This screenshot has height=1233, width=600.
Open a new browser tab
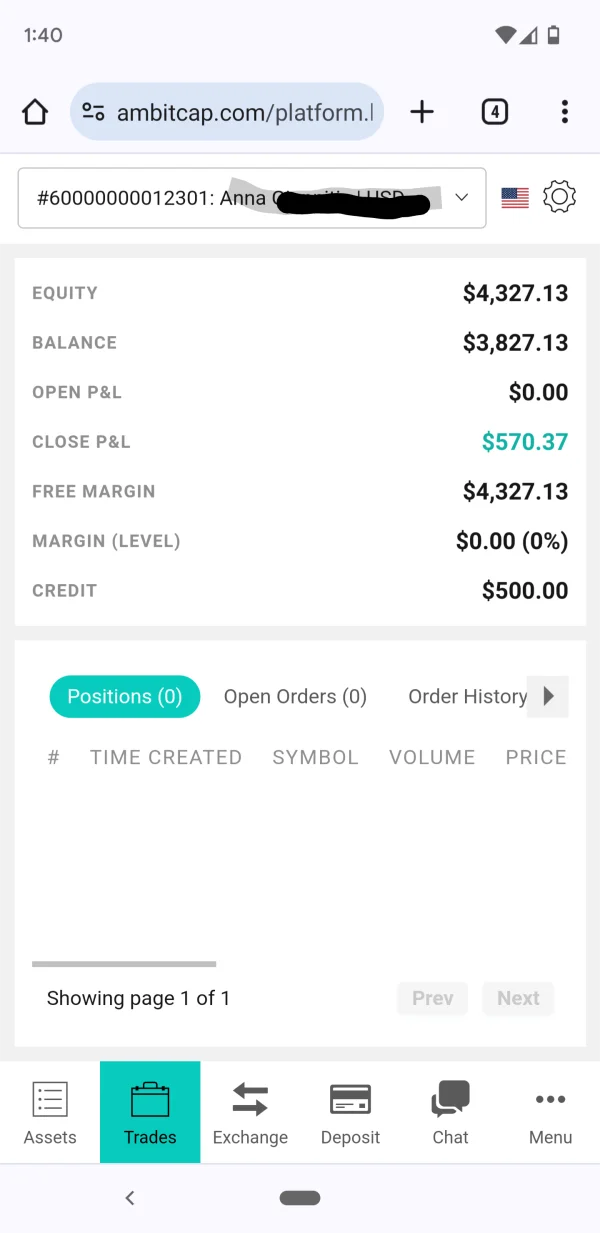(x=422, y=112)
